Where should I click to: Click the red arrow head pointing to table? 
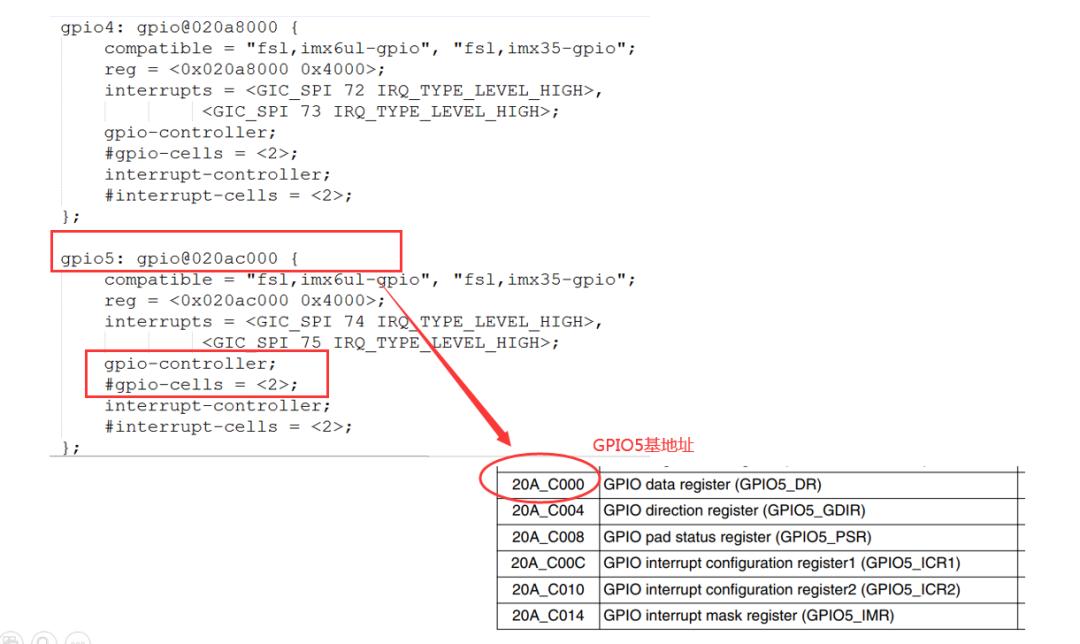[x=503, y=437]
